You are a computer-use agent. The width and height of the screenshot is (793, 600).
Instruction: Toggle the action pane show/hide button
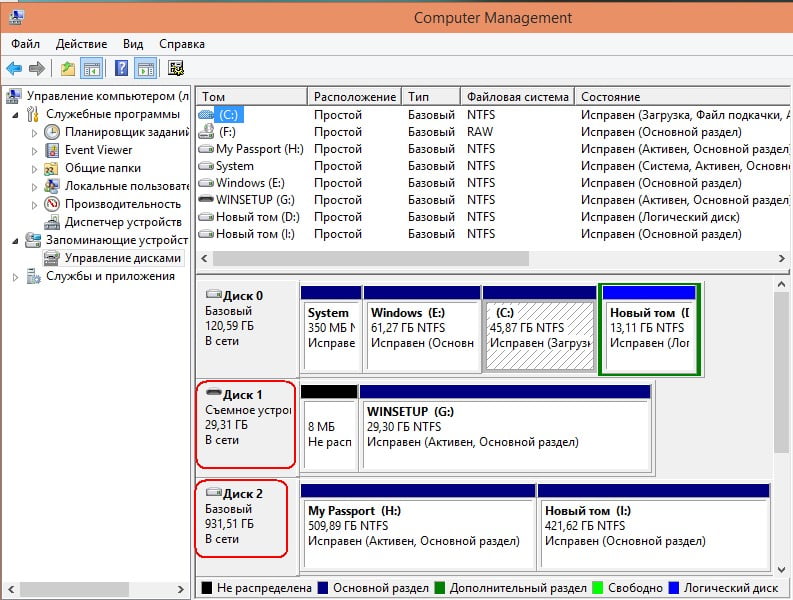pyautogui.click(x=145, y=69)
